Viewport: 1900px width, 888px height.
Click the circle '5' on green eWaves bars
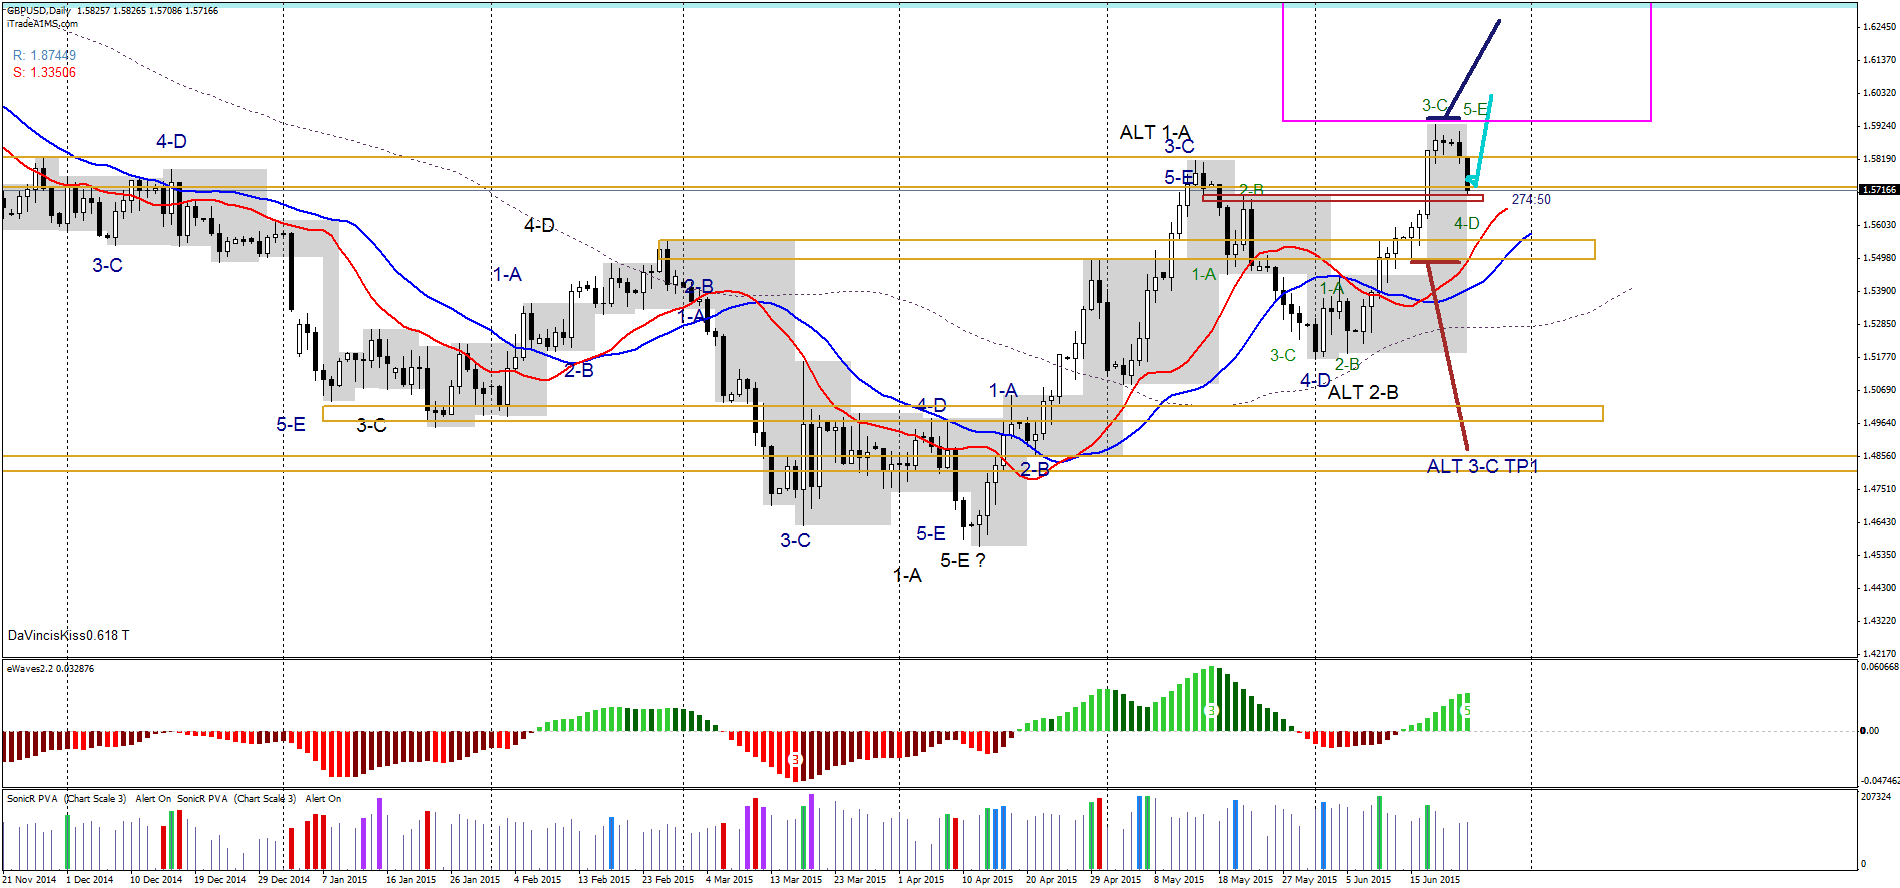click(1466, 711)
